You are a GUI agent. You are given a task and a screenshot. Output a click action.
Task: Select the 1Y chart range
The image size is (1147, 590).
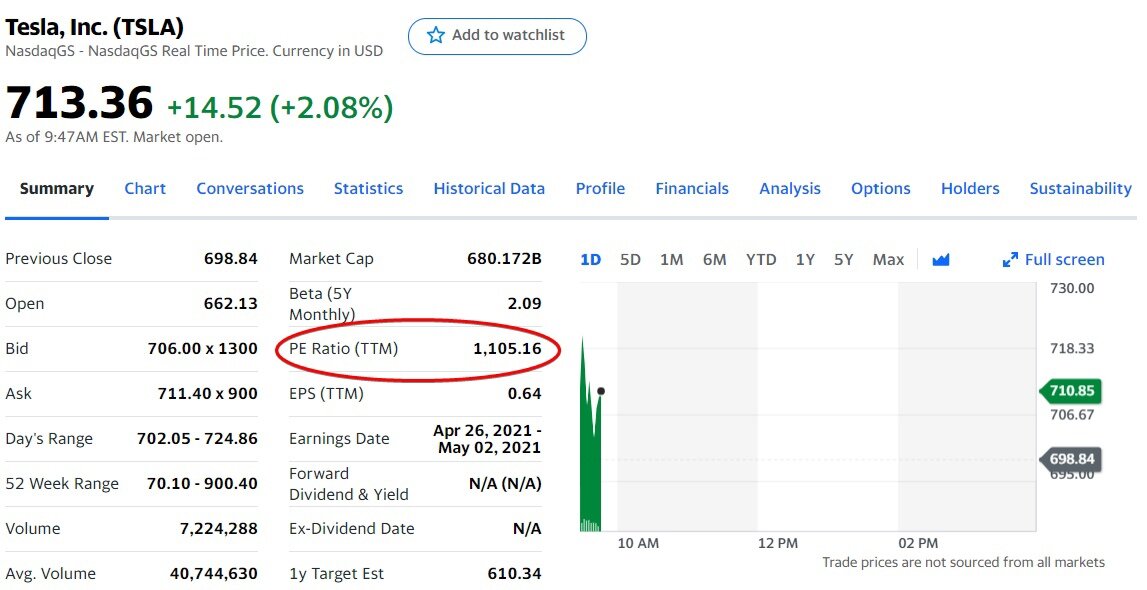pyautogui.click(x=805, y=260)
